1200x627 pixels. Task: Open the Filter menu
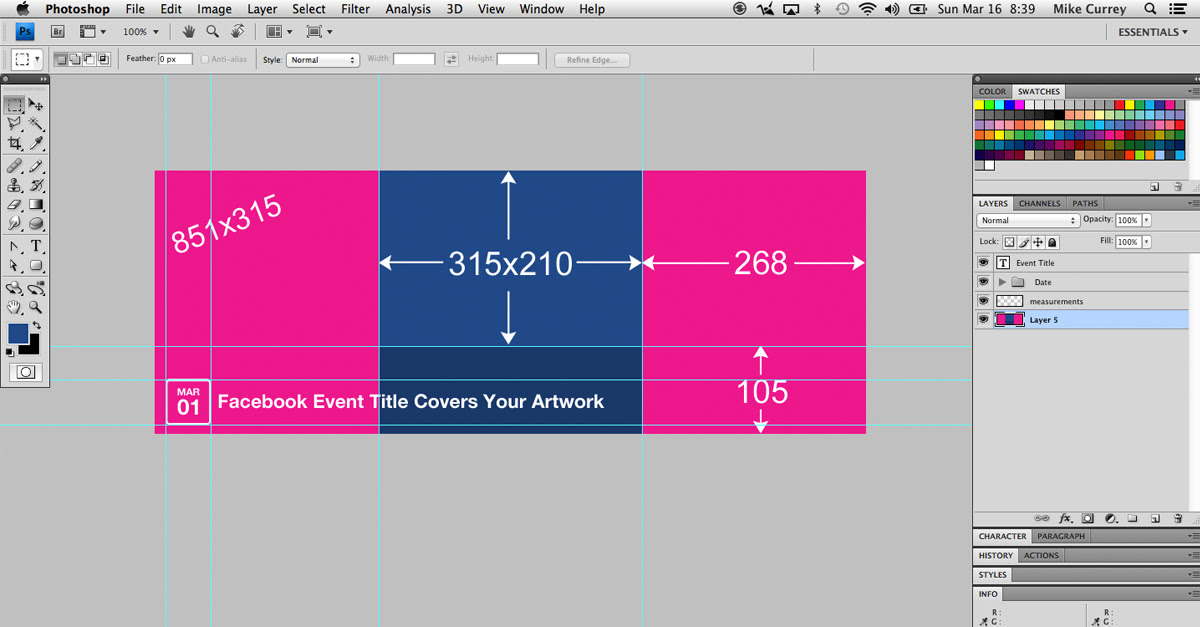pyautogui.click(x=355, y=9)
